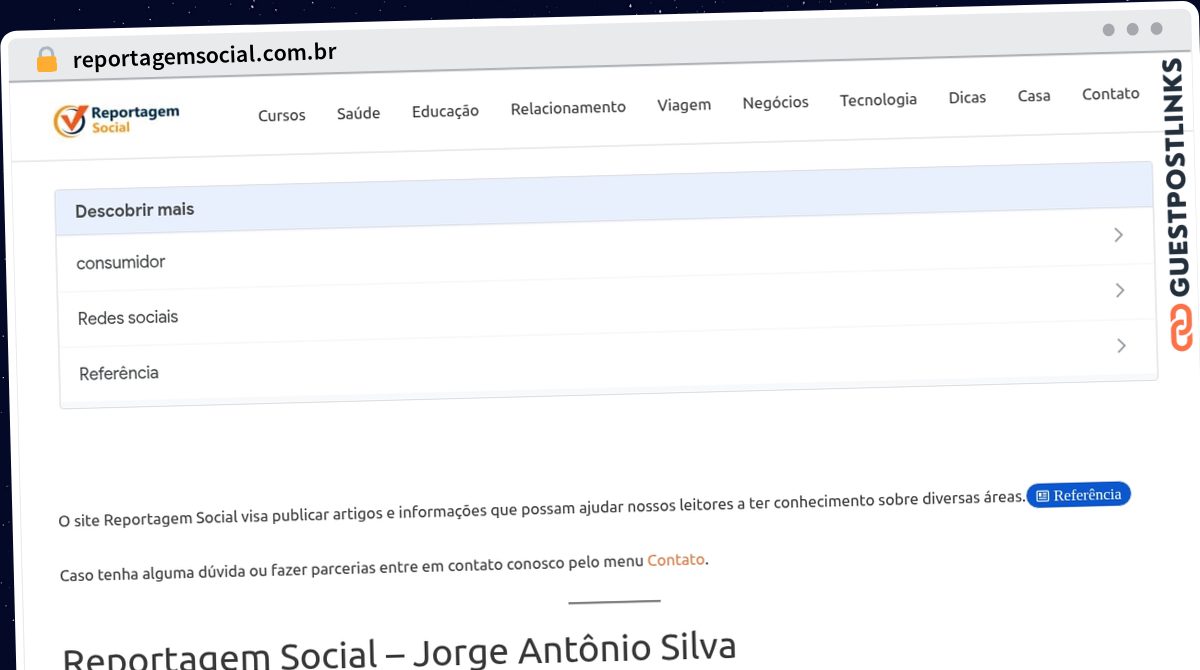The height and width of the screenshot is (670, 1200).
Task: Select the consumidor suggestion text
Action: pyautogui.click(x=121, y=262)
